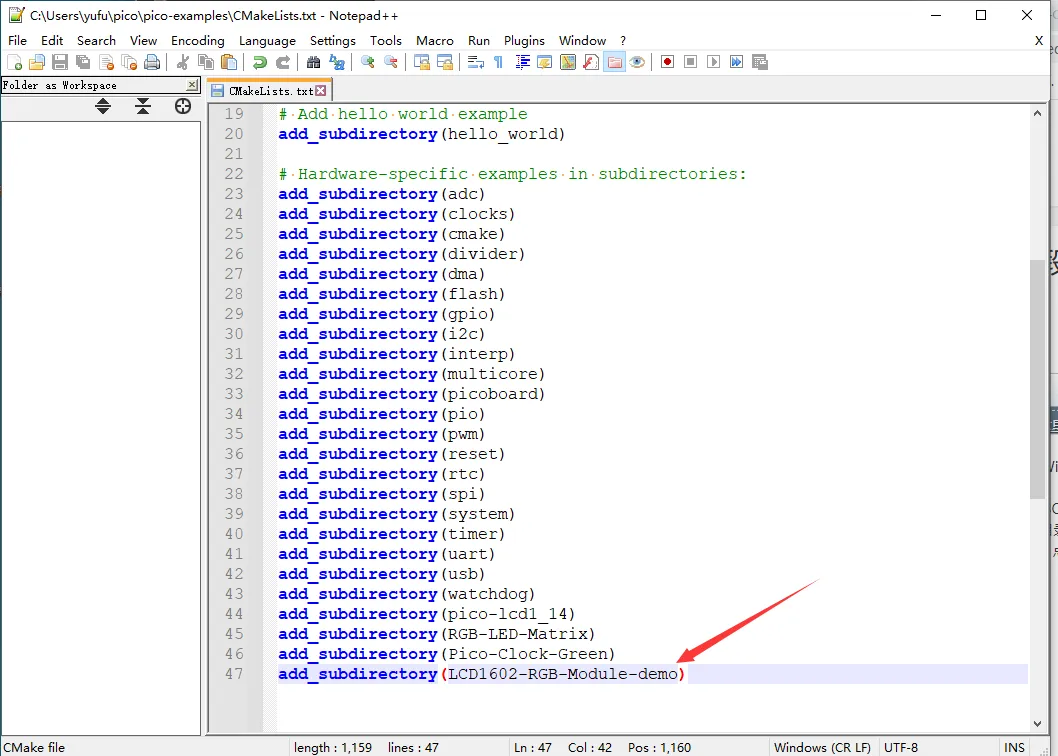
Task: Click the Save All toolbar icon
Action: (x=83, y=62)
